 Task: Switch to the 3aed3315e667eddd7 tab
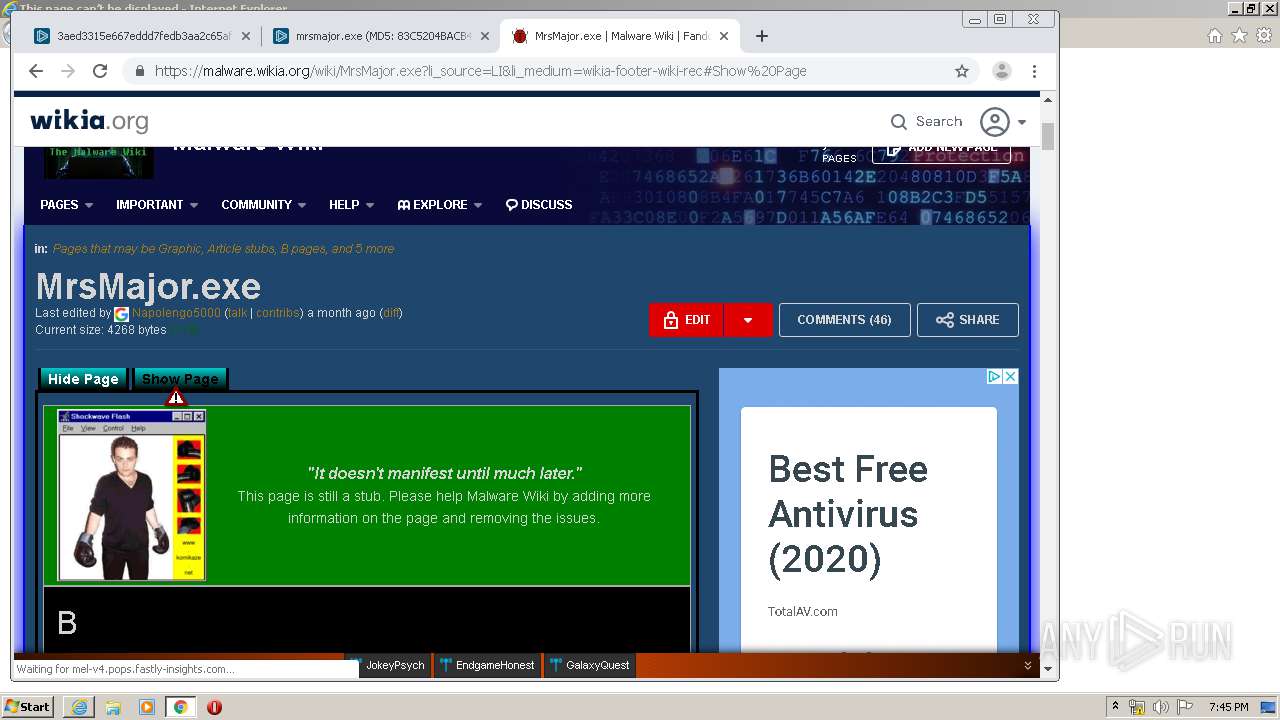tap(142, 36)
